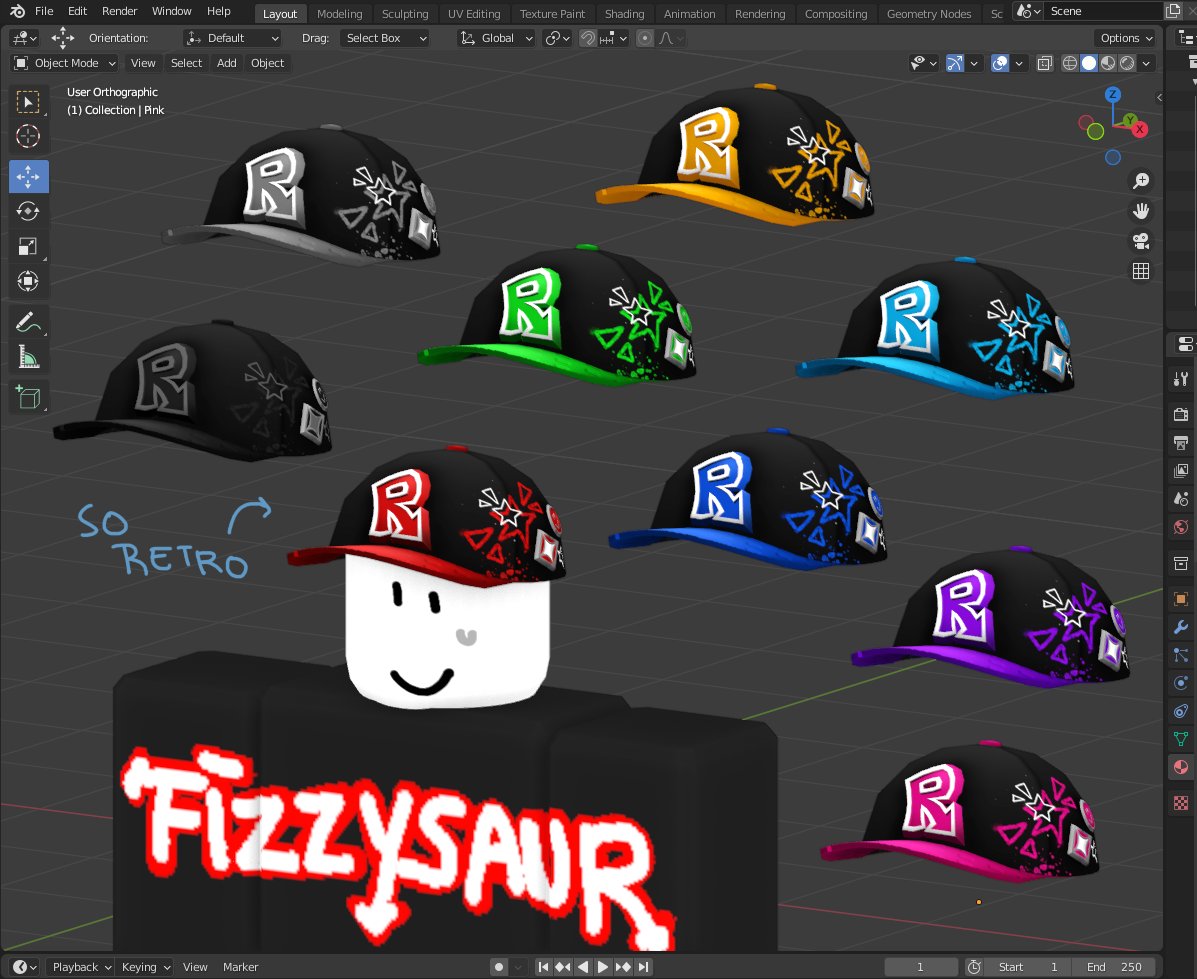Open the File menu
The width and height of the screenshot is (1197, 979).
[44, 11]
